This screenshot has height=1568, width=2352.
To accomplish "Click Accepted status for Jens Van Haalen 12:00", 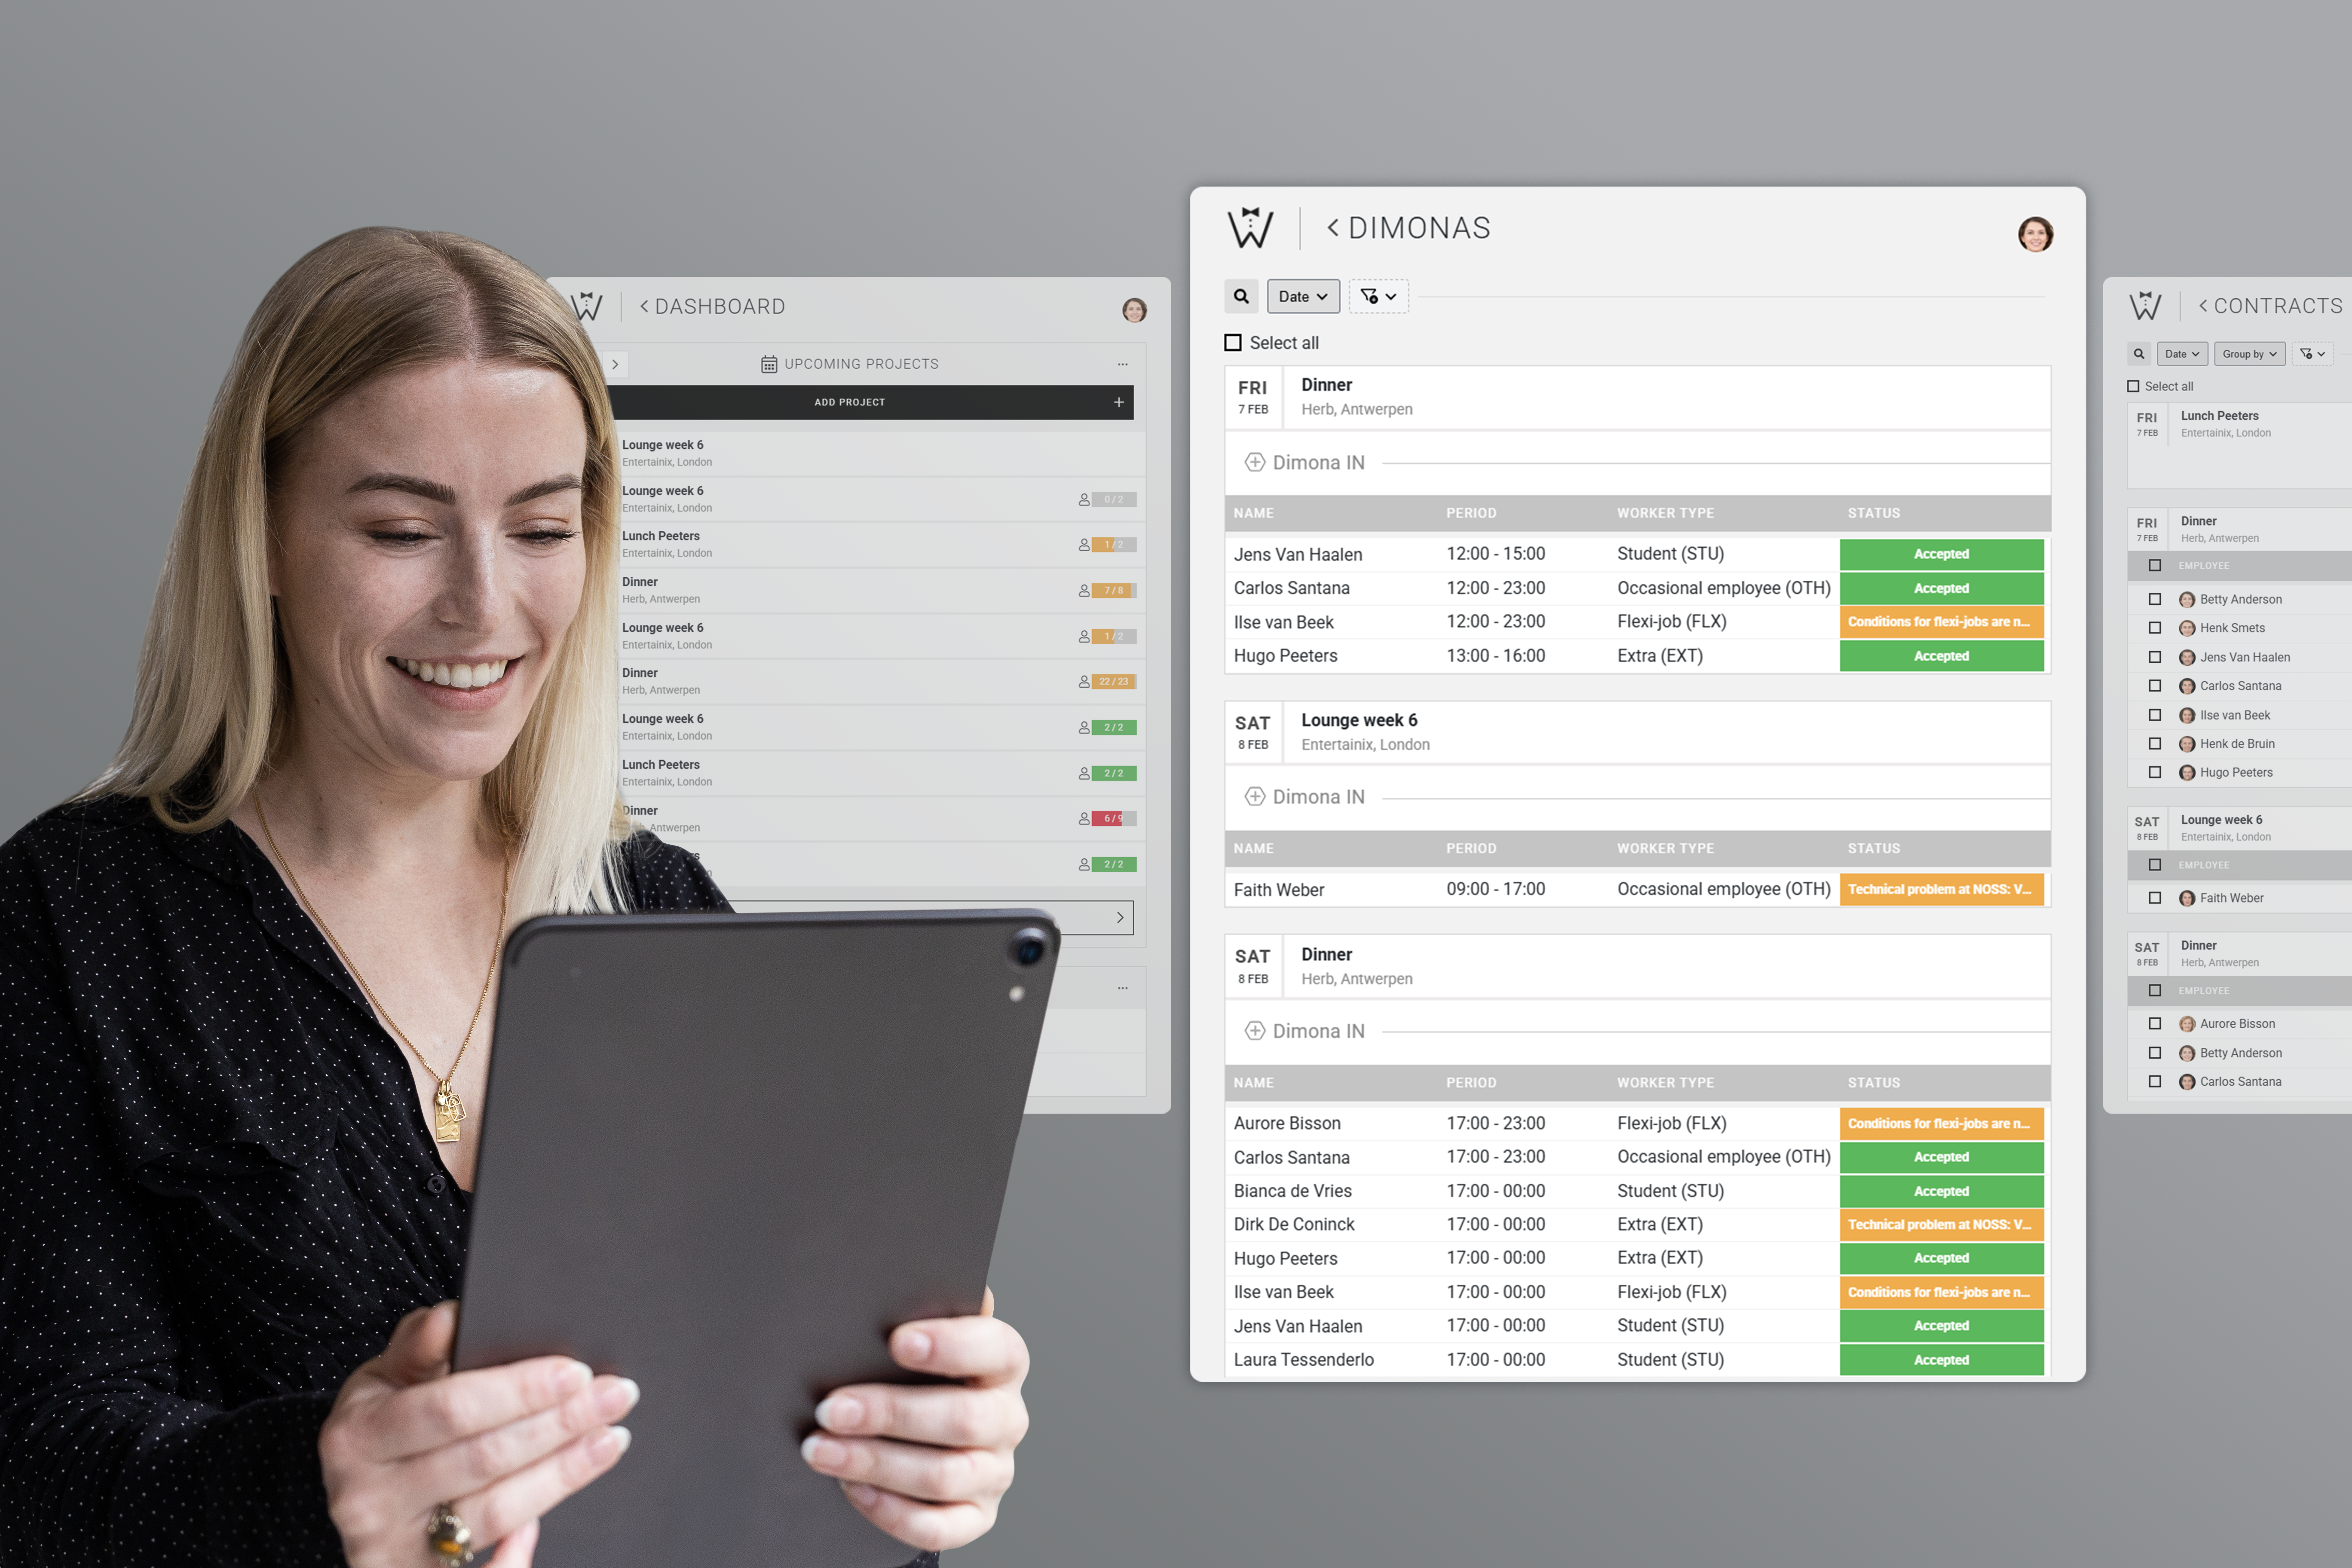I will (1941, 554).
